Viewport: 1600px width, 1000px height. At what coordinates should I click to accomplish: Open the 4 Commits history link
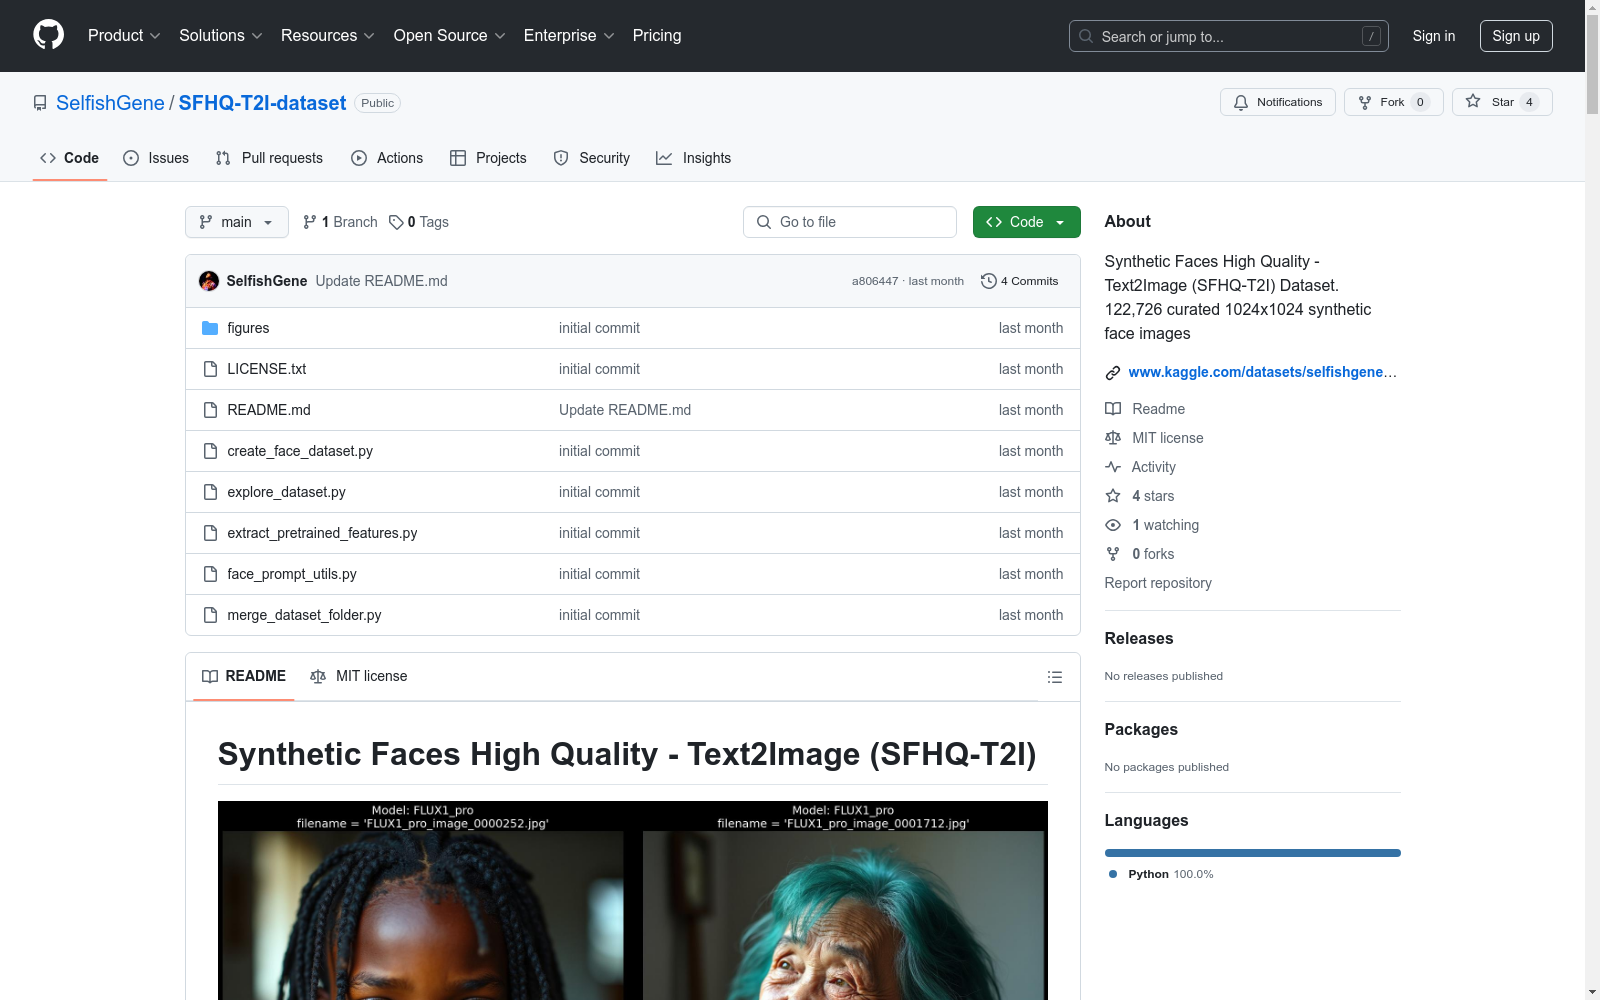tap(1020, 281)
